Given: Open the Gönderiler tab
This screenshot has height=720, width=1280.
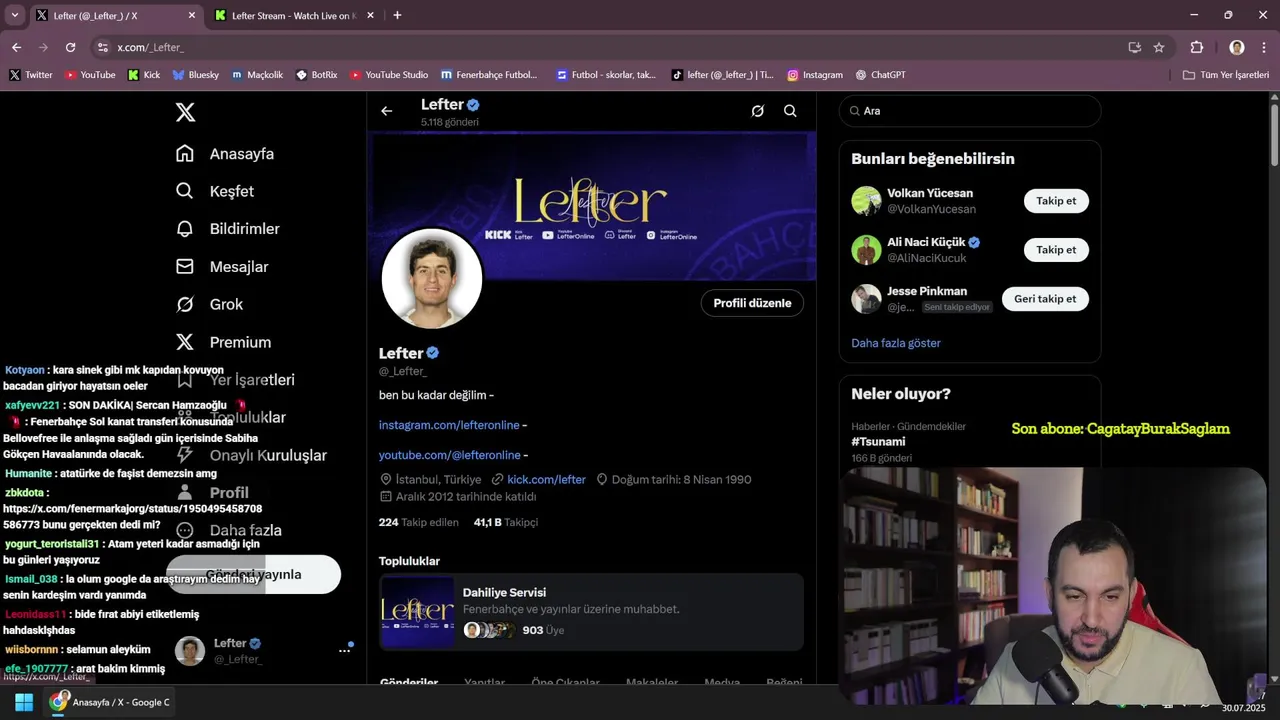Looking at the screenshot, I should point(409,682).
